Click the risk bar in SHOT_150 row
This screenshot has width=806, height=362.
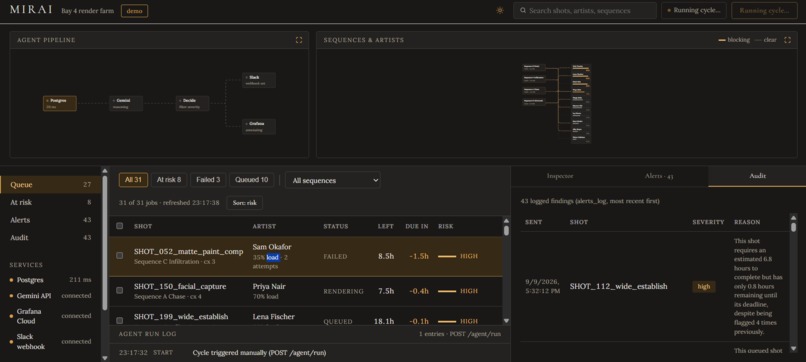pyautogui.click(x=447, y=291)
